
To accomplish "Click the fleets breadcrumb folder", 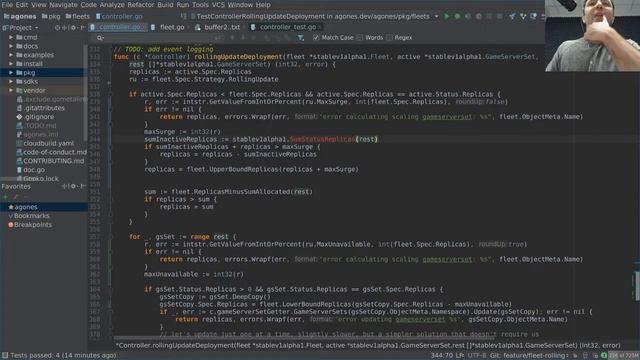I will pos(77,16).
